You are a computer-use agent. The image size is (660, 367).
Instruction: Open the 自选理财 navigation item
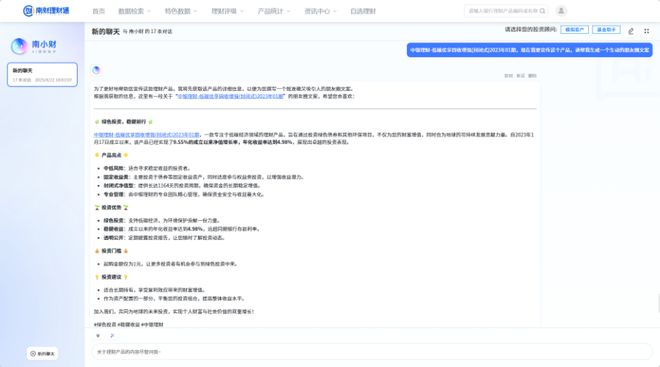[363, 11]
